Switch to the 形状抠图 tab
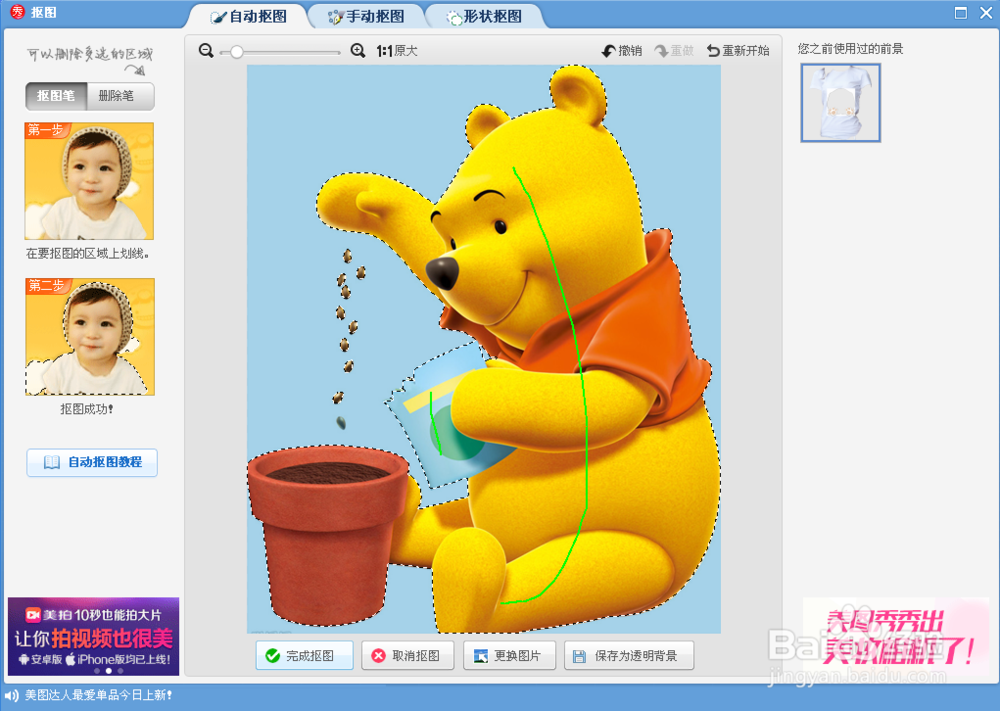 coord(484,16)
